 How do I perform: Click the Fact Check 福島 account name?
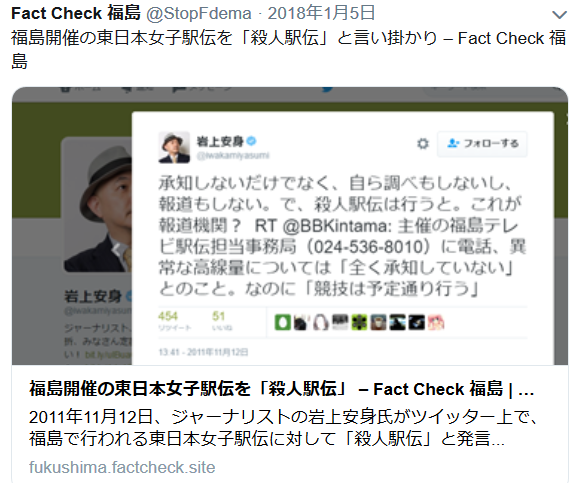(x=76, y=14)
